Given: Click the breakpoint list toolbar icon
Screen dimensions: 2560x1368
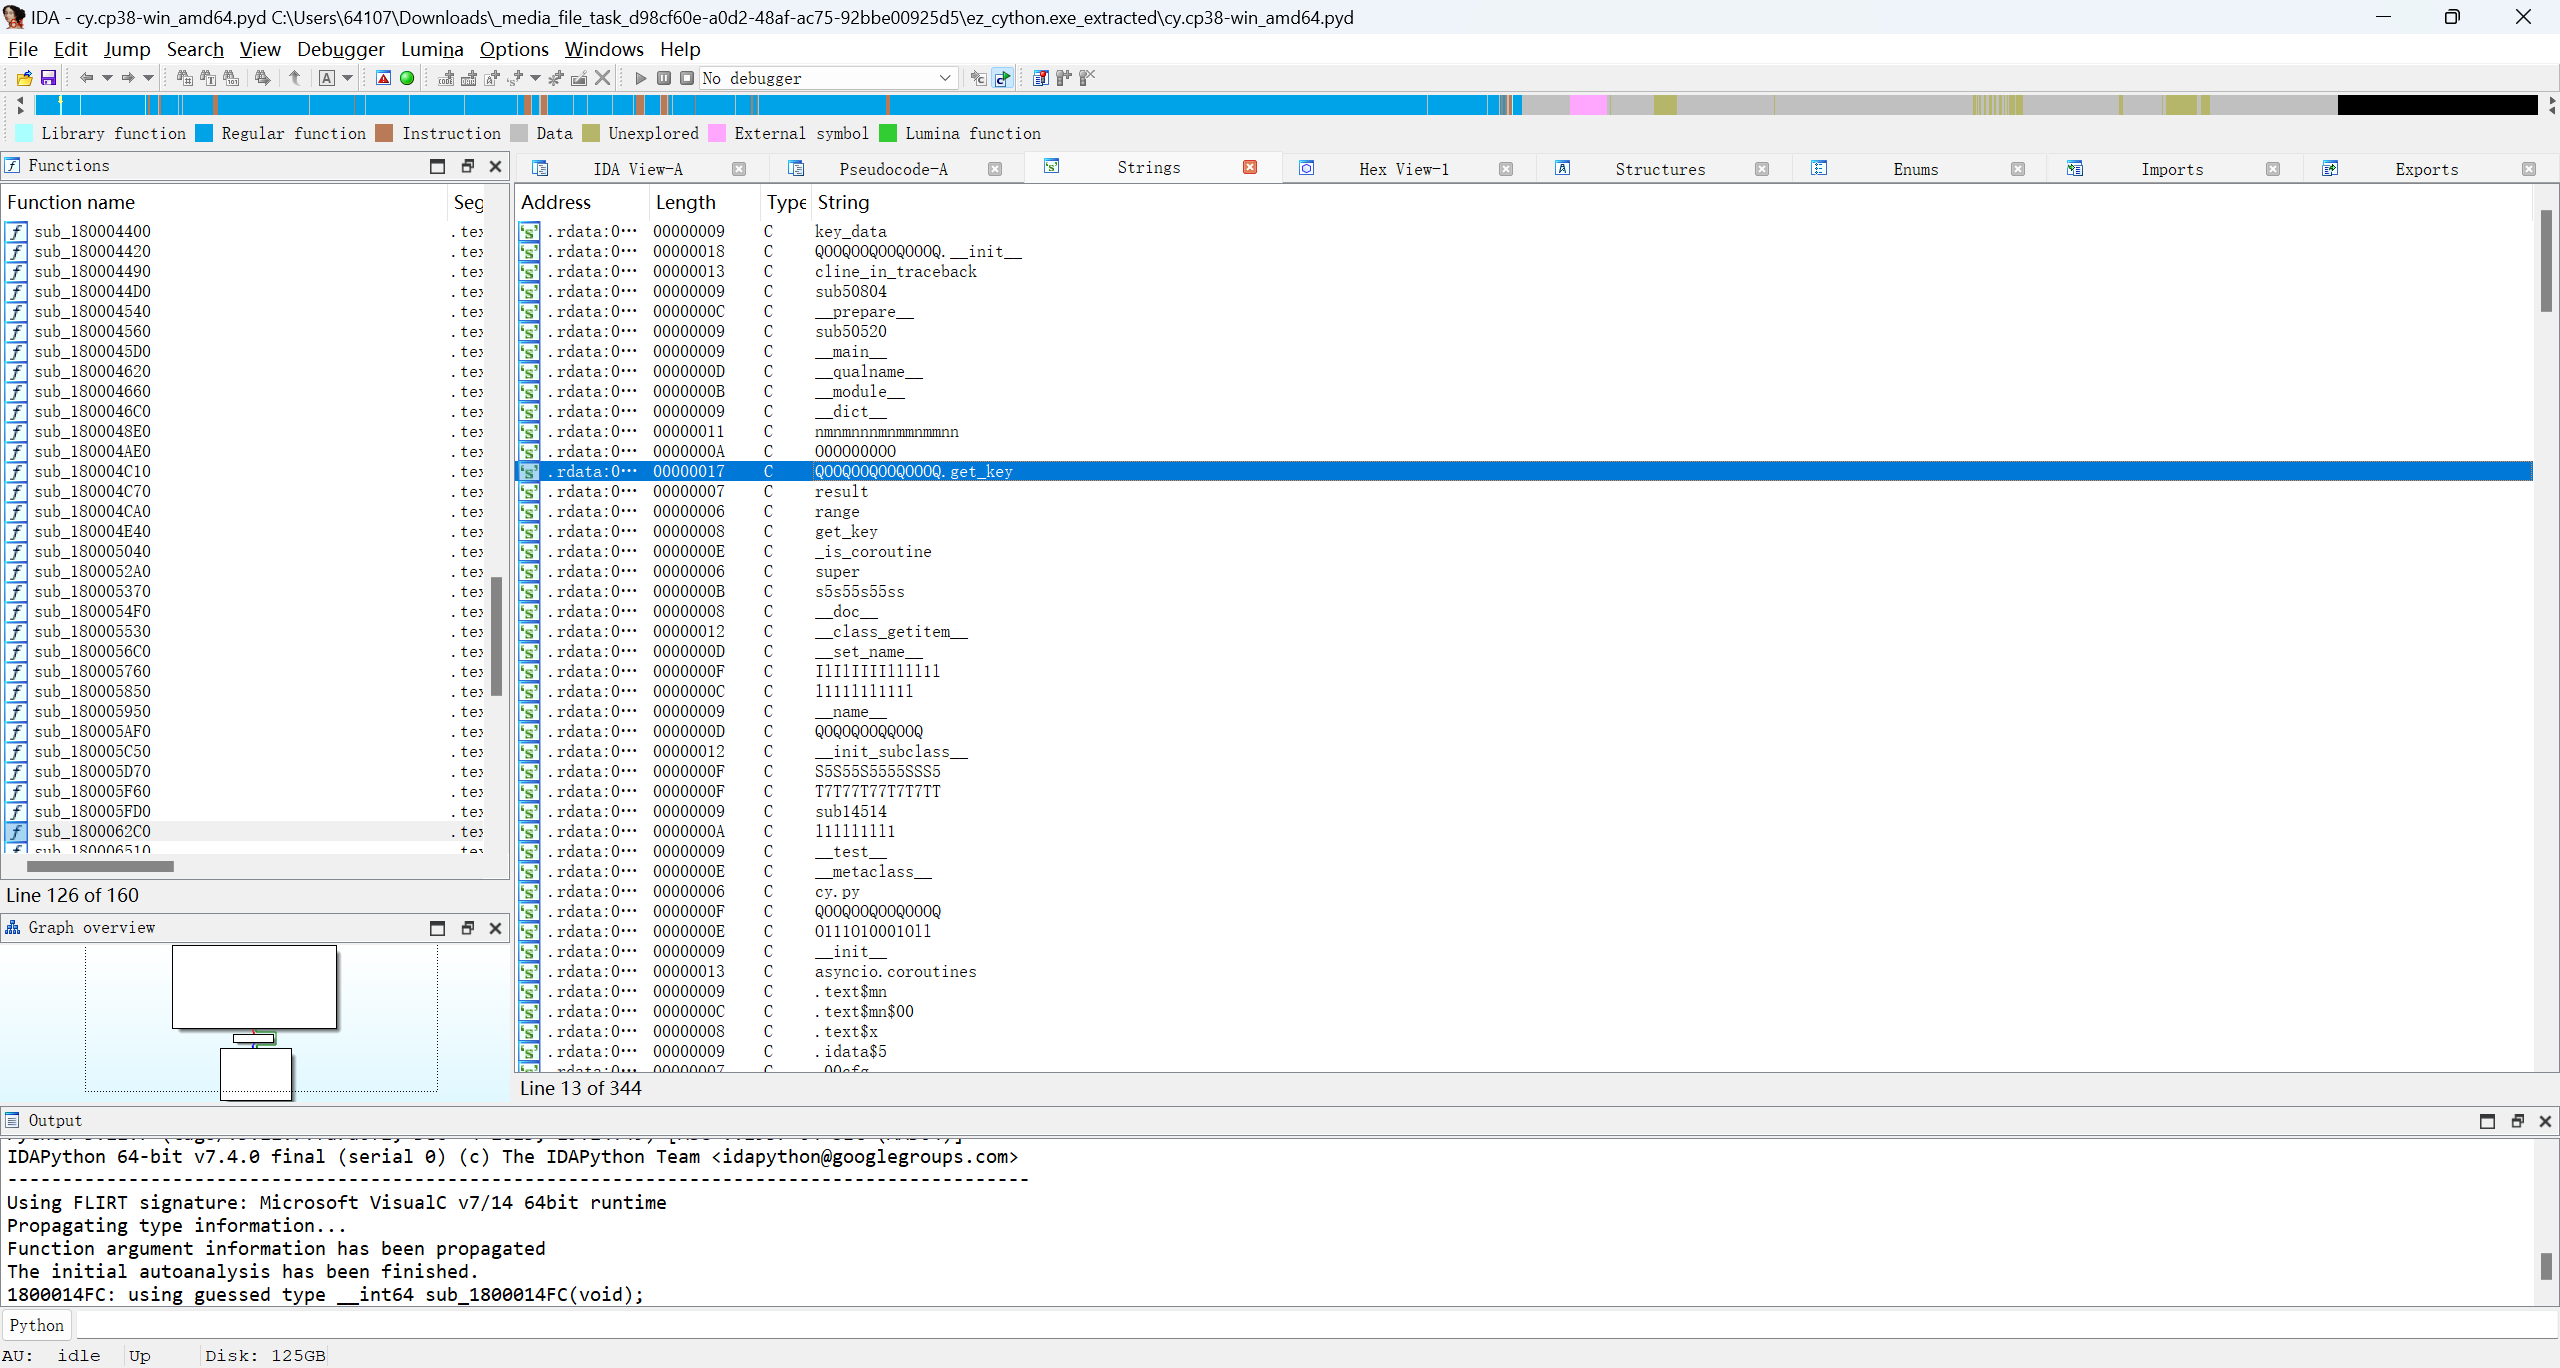Looking at the screenshot, I should 1040,78.
